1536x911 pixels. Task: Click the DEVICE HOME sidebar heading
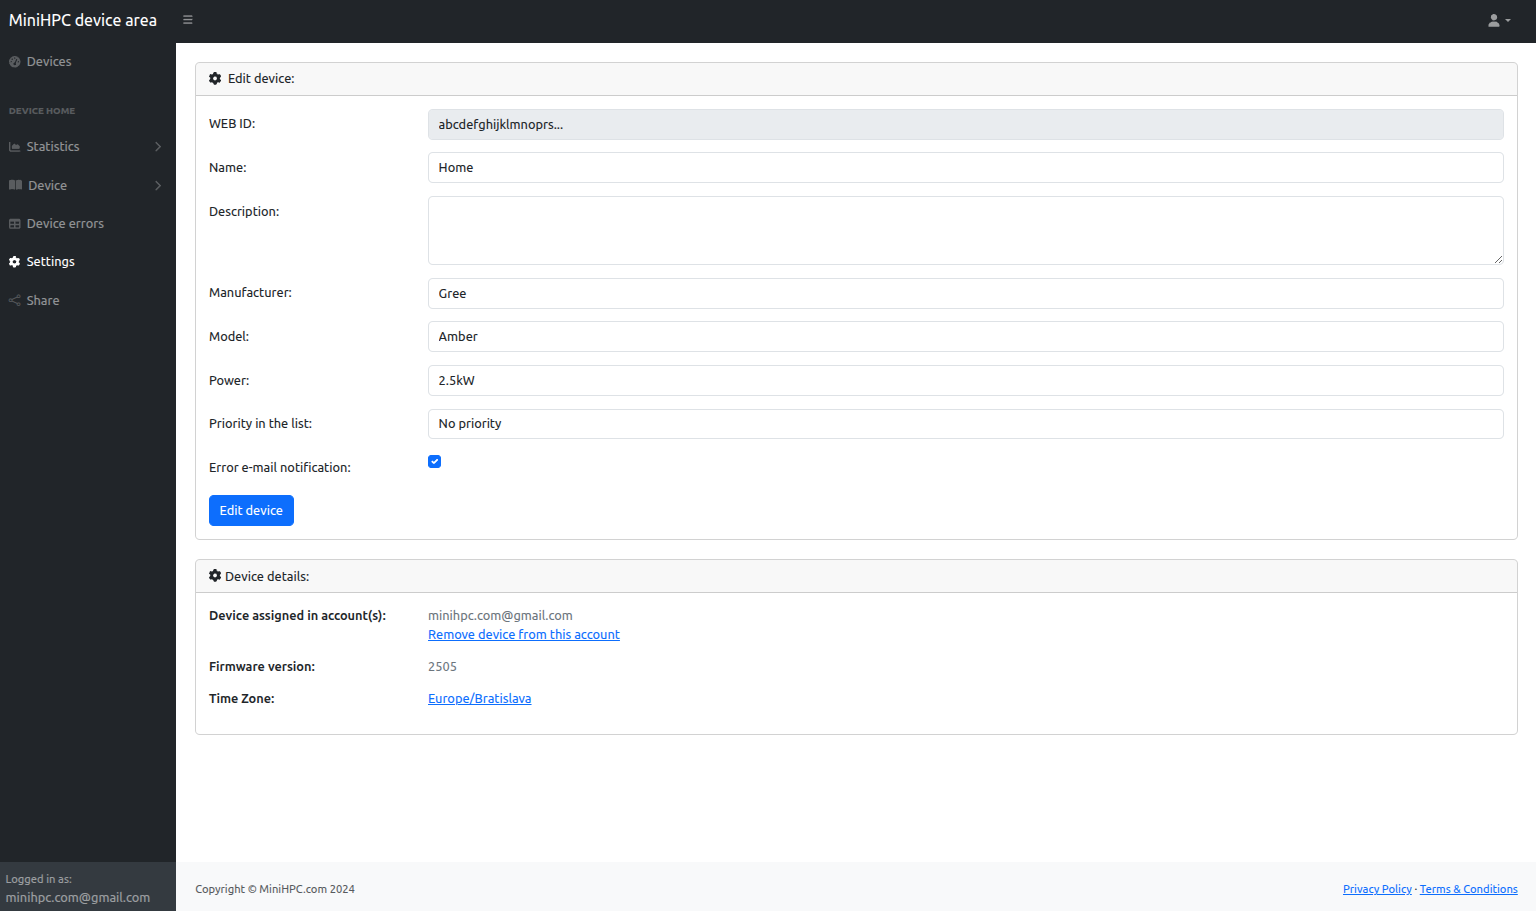[x=42, y=111]
